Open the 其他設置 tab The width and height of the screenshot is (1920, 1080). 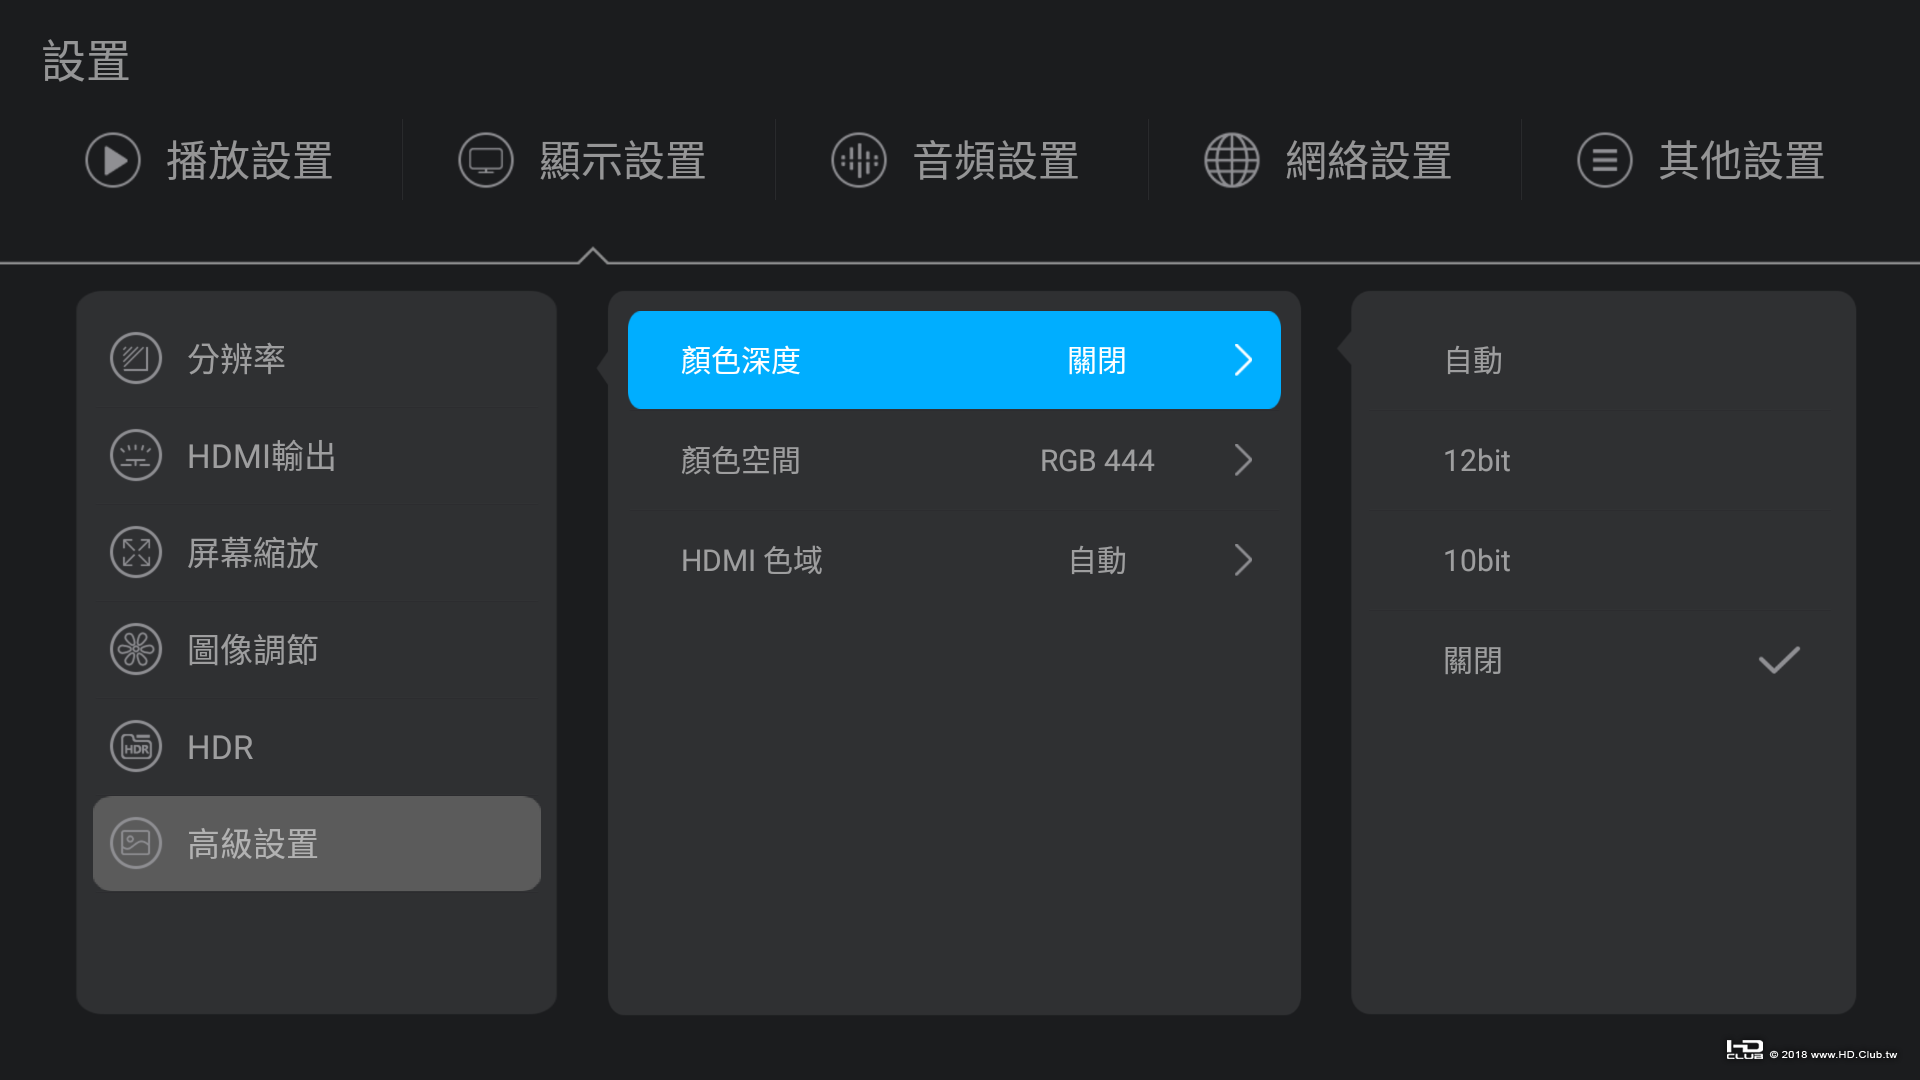point(1701,160)
